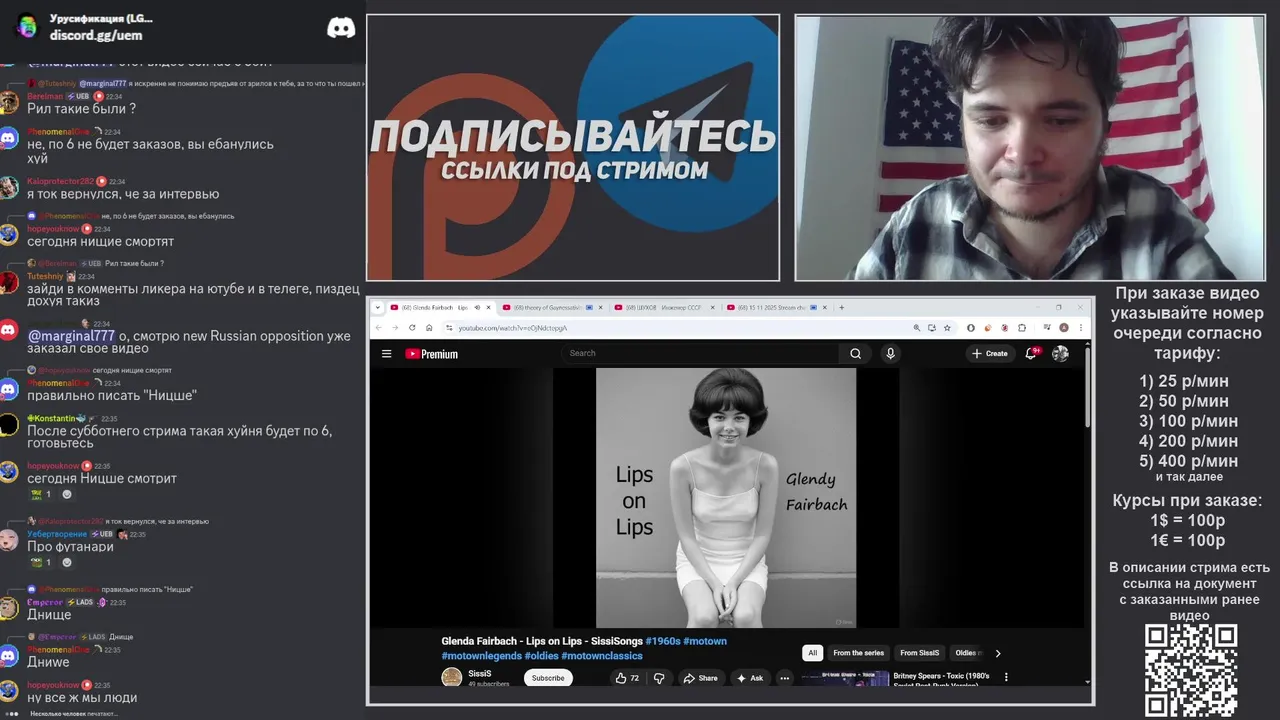Click the YouTube search magnifier button
The image size is (1280, 720).
tap(855, 353)
